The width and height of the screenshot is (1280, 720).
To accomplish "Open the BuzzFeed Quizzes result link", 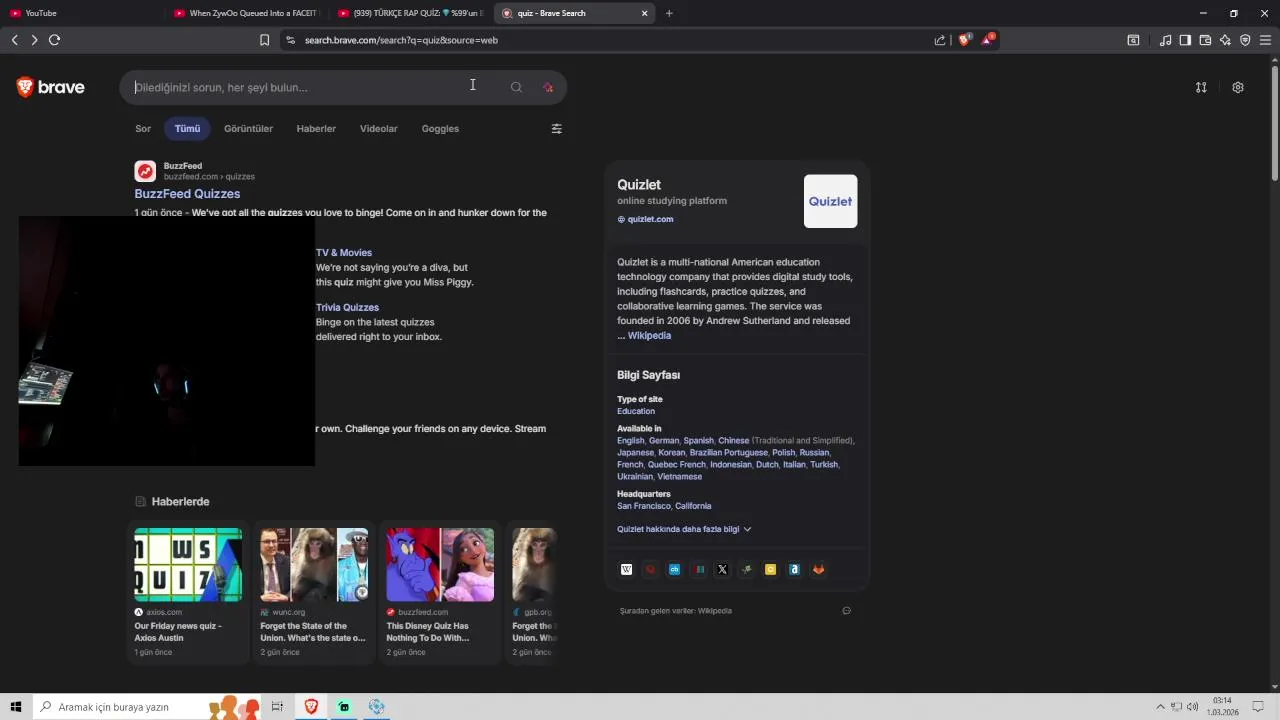I will click(x=187, y=194).
